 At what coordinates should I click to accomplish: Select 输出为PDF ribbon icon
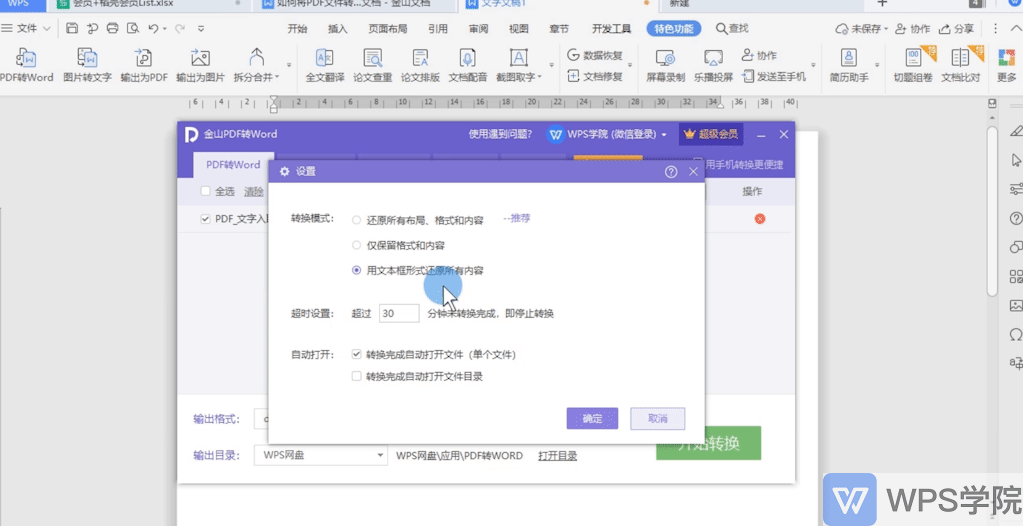144,65
